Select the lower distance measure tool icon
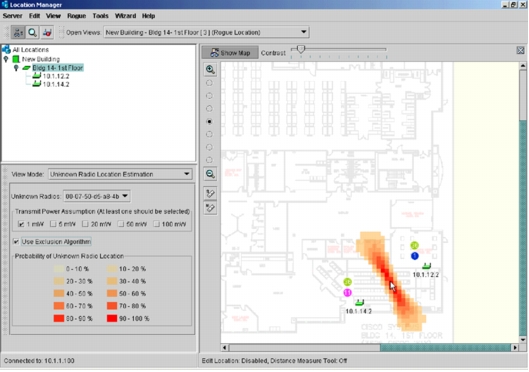This screenshot has width=529, height=372. 210,208
